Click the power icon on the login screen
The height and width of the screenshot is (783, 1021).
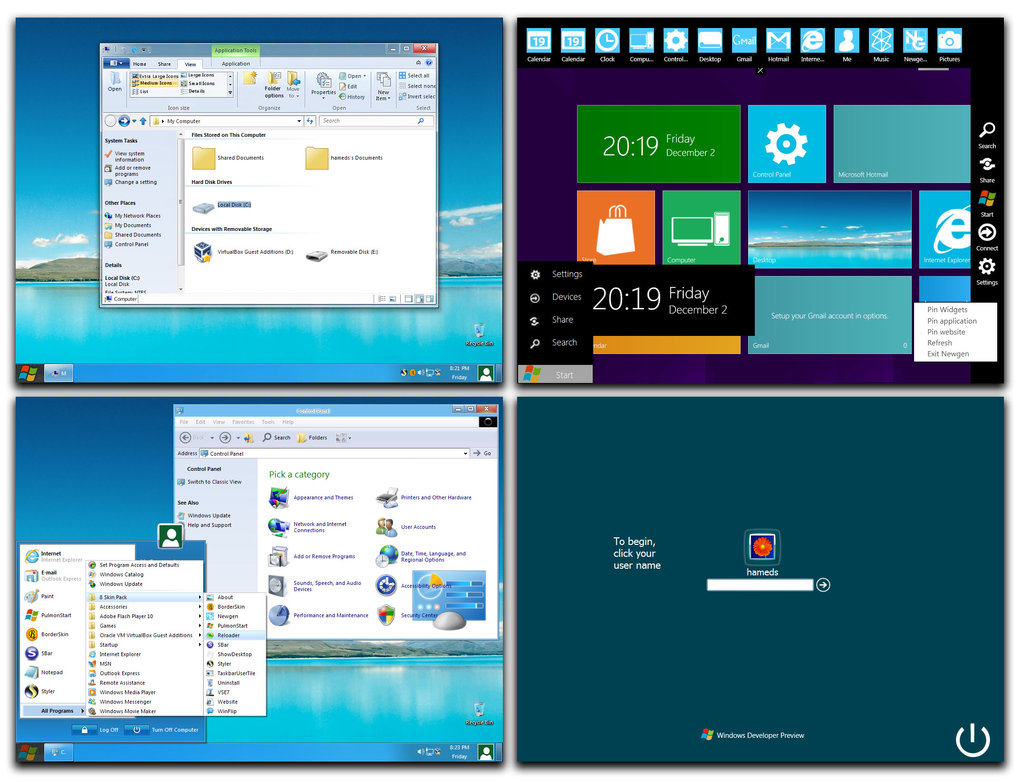[973, 740]
